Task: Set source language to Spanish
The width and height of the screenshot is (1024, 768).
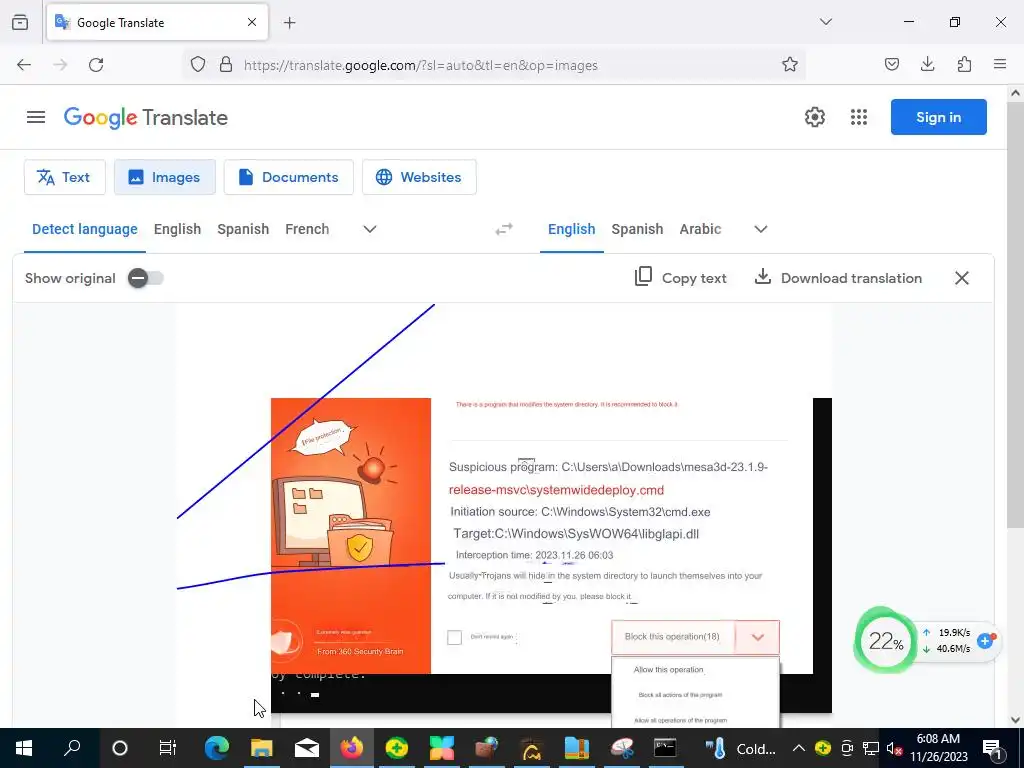Action: [243, 229]
